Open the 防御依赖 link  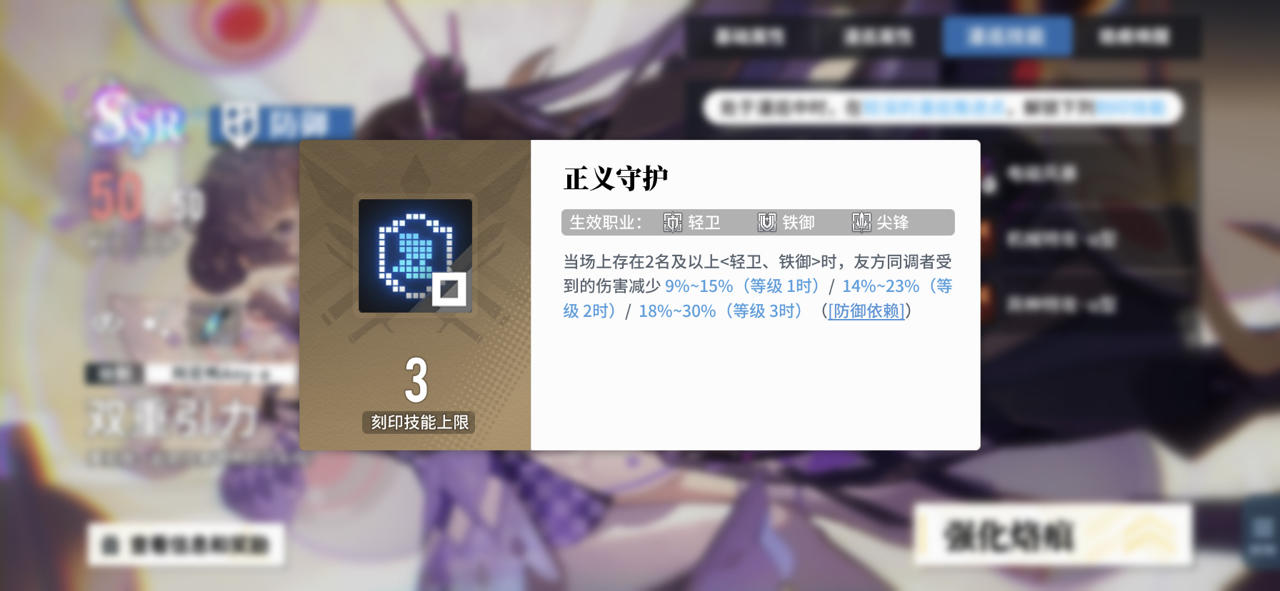(866, 311)
